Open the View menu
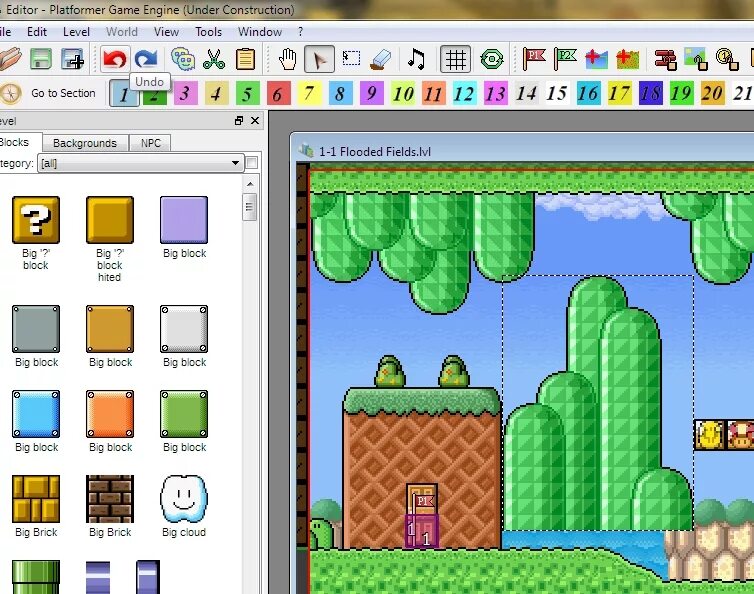Image resolution: width=754 pixels, height=594 pixels. (x=166, y=32)
